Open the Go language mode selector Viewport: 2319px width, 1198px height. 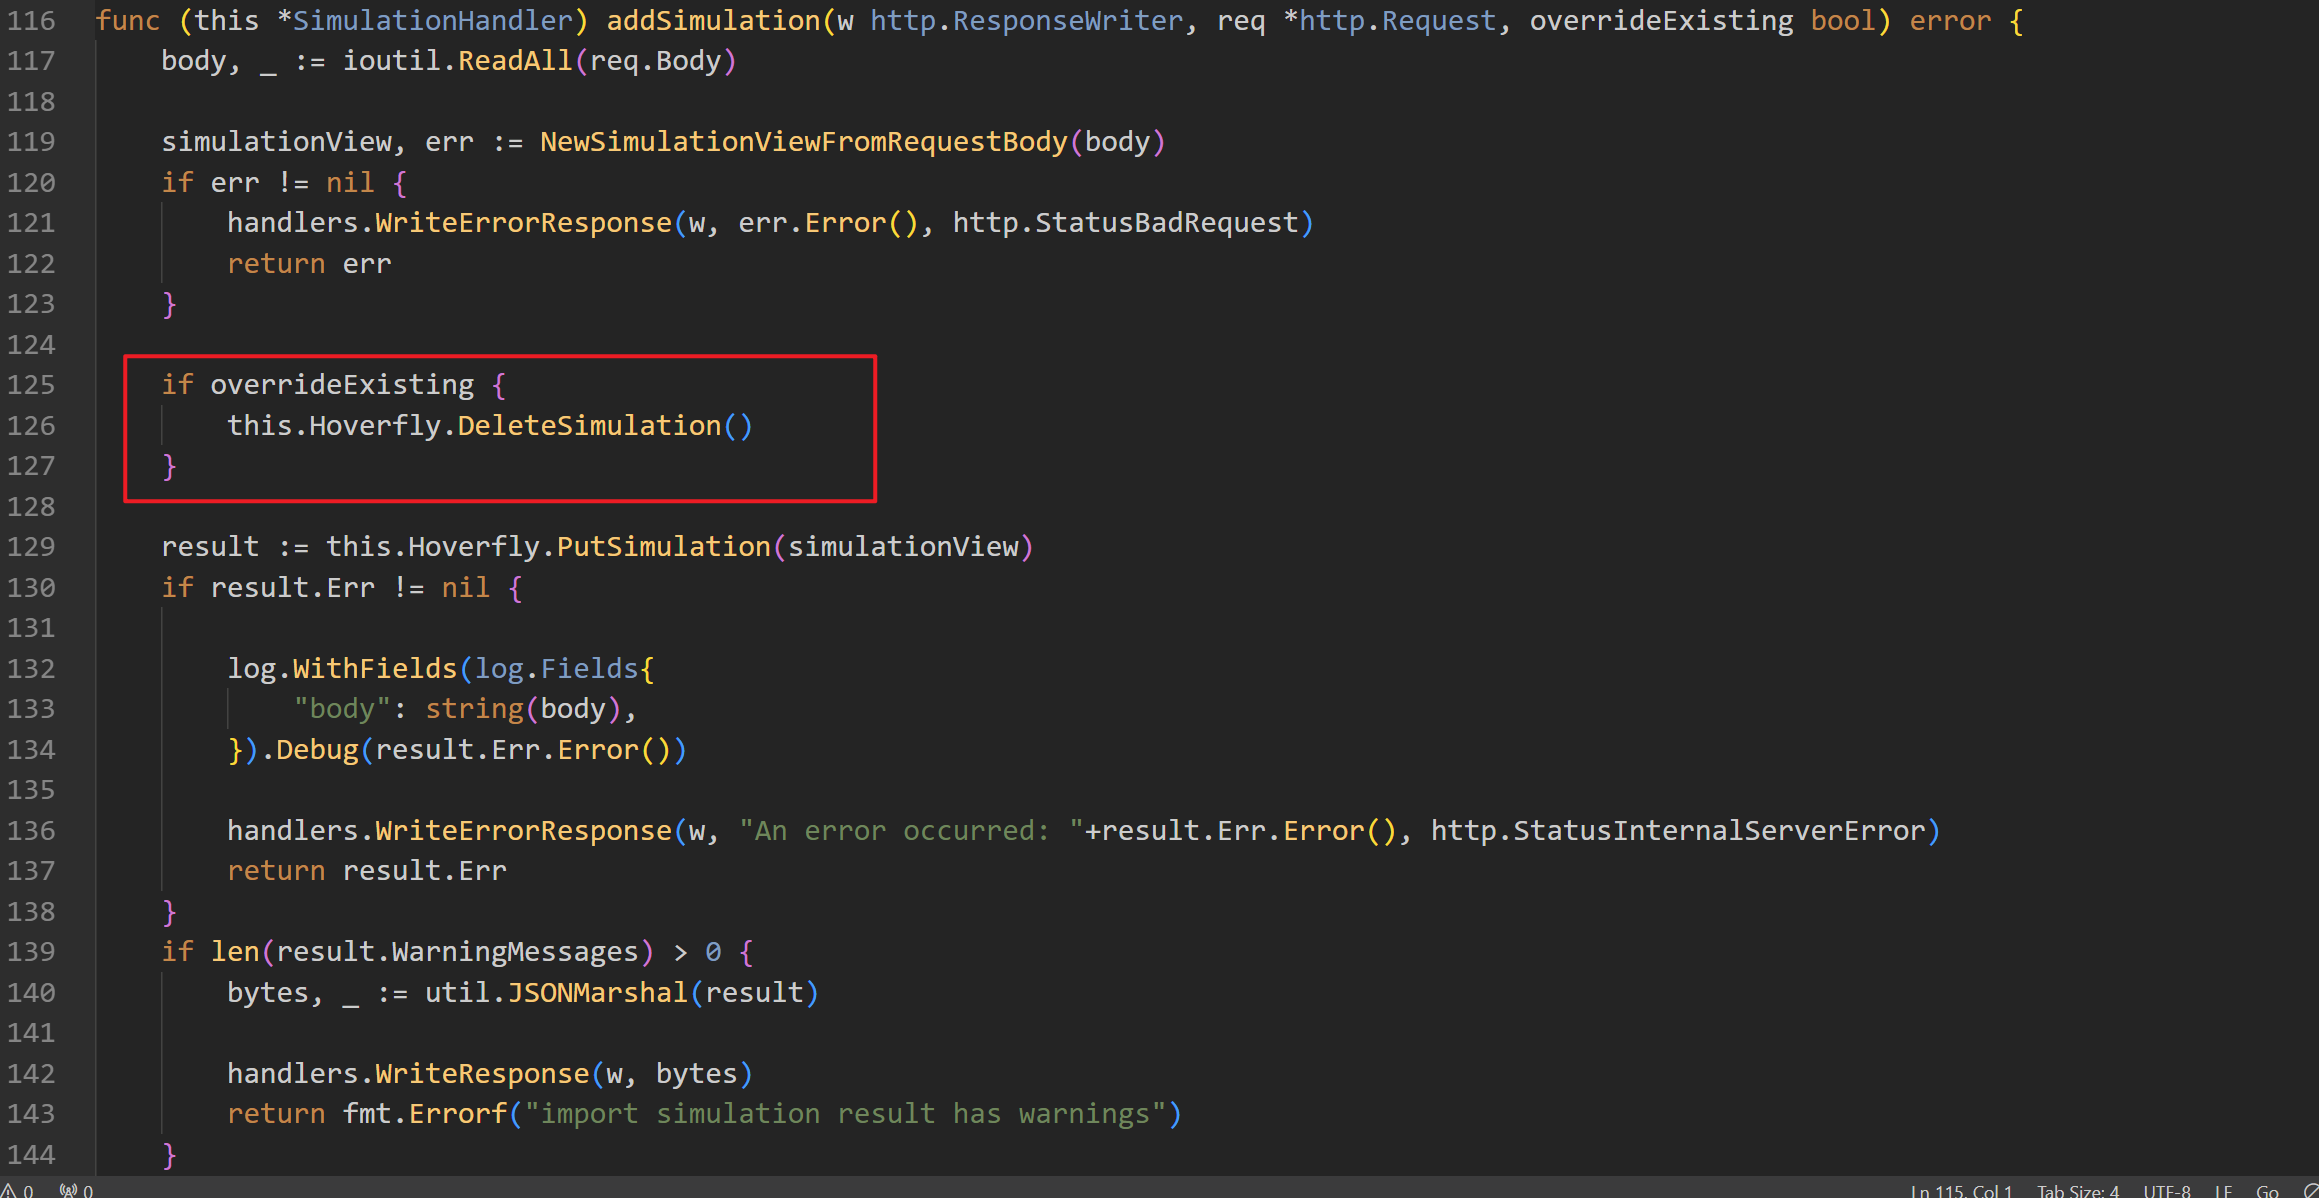click(2268, 1190)
